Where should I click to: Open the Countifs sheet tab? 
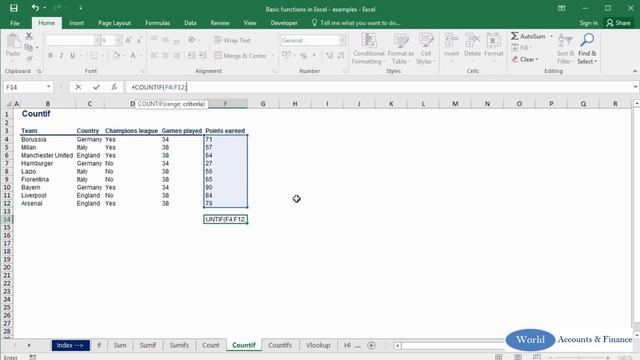(x=280, y=345)
